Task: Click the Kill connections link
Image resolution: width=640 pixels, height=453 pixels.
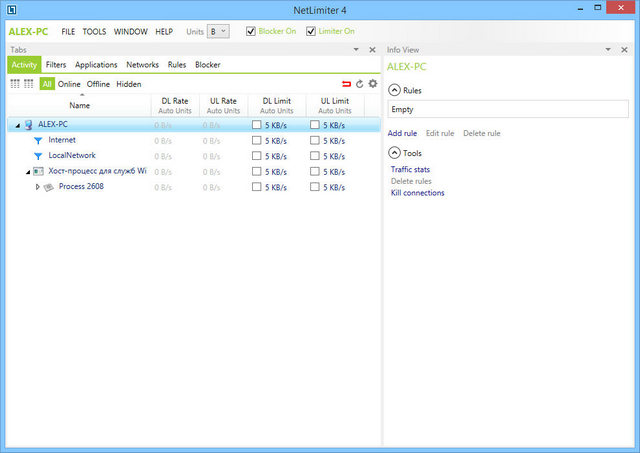Action: 417,193
